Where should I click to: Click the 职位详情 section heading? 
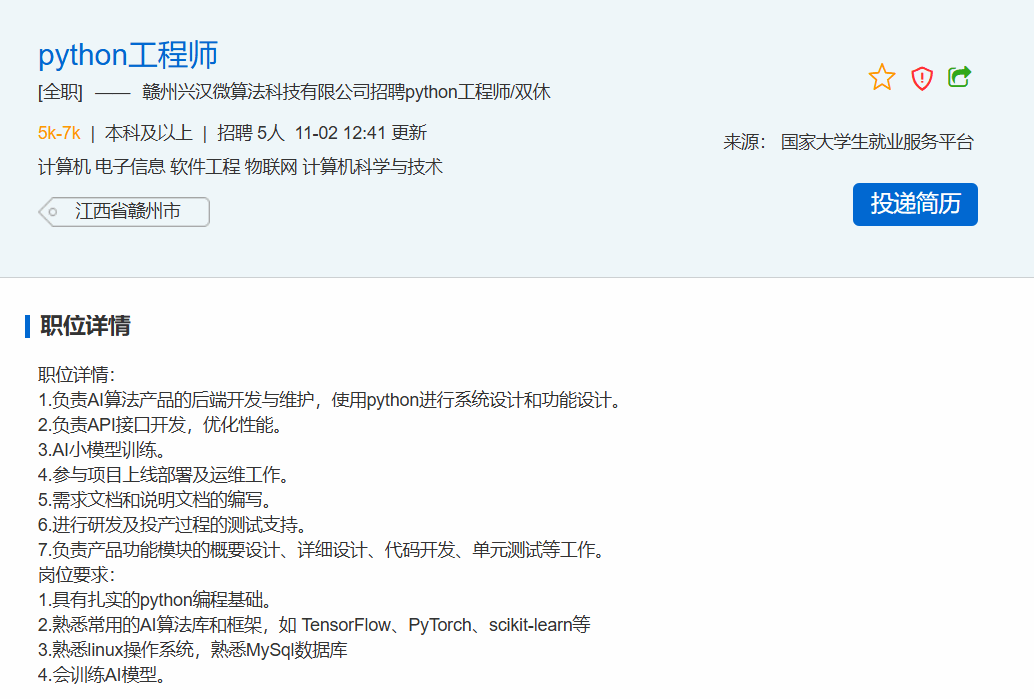pos(85,326)
